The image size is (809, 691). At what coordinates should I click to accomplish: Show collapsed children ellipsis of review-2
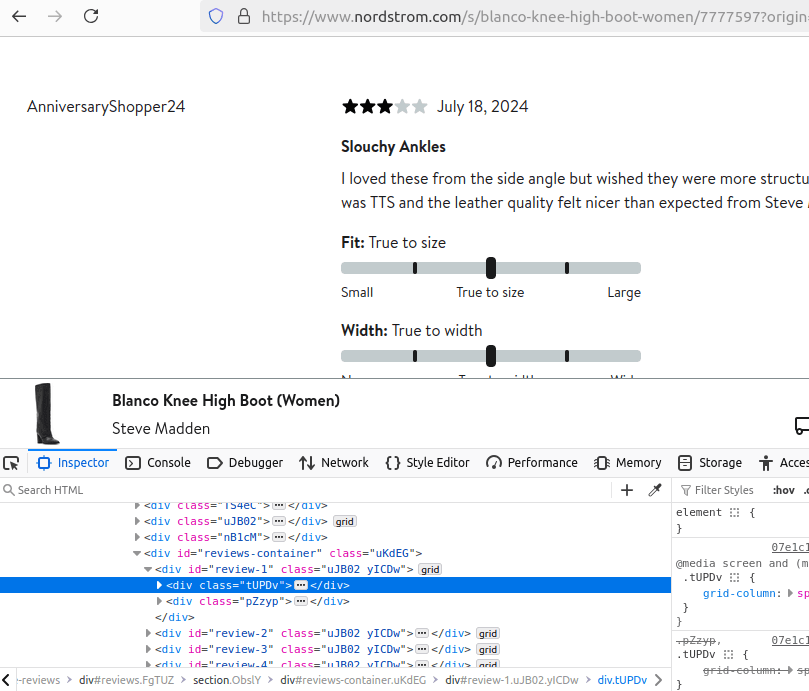(x=422, y=633)
